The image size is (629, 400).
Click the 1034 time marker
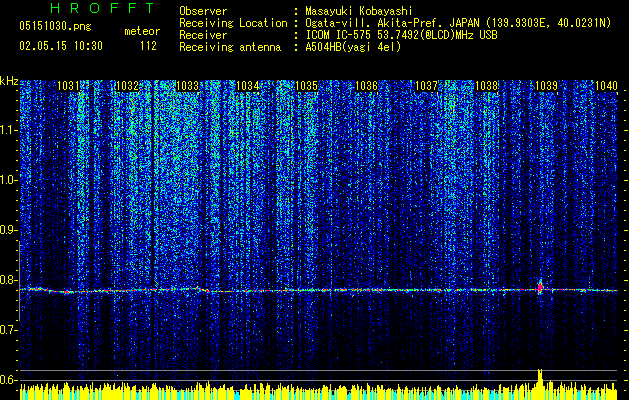[x=248, y=86]
